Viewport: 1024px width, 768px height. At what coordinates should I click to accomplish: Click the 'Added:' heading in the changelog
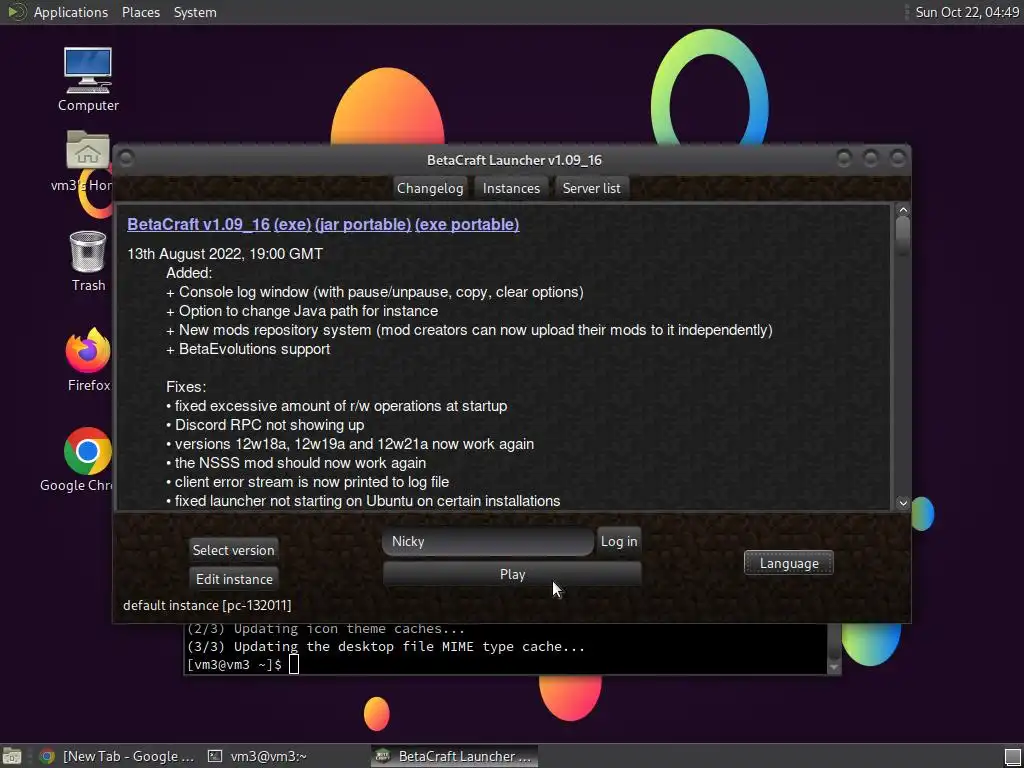point(189,273)
